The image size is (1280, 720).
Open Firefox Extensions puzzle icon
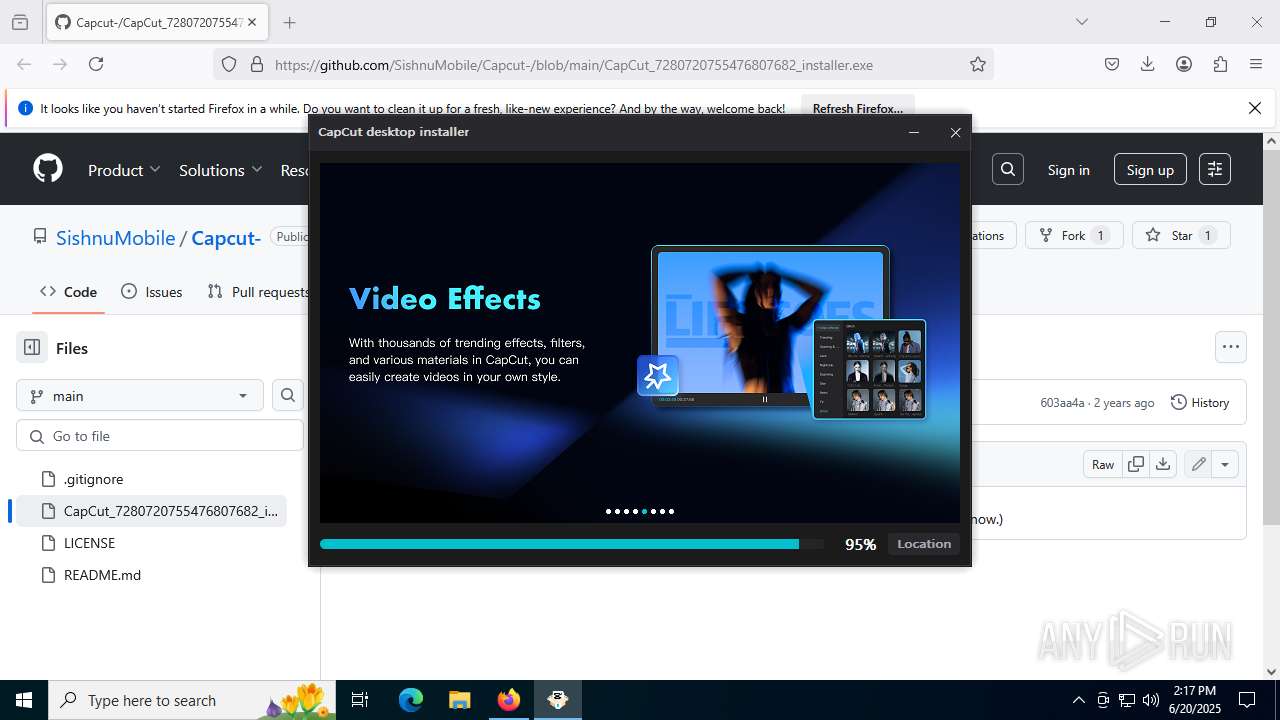tap(1220, 64)
